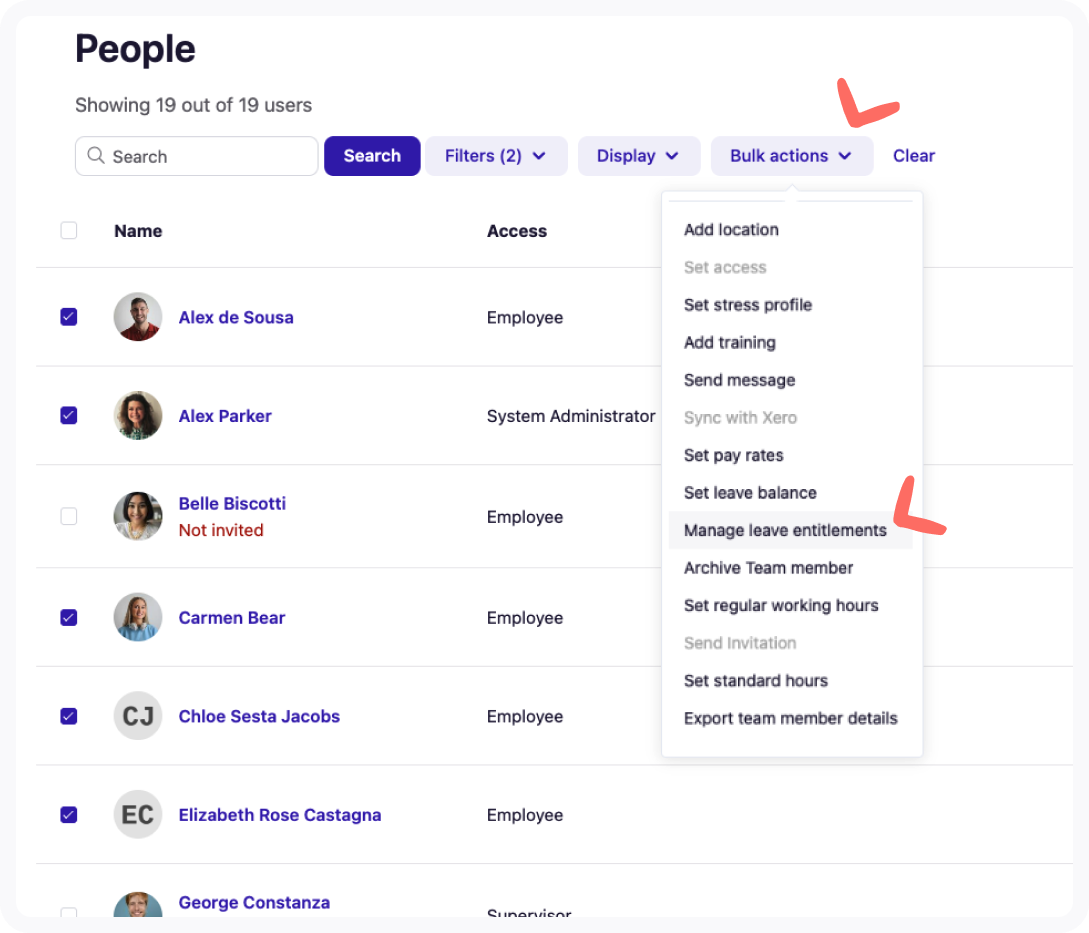
Task: Click the EC initials avatar
Action: pos(138,815)
